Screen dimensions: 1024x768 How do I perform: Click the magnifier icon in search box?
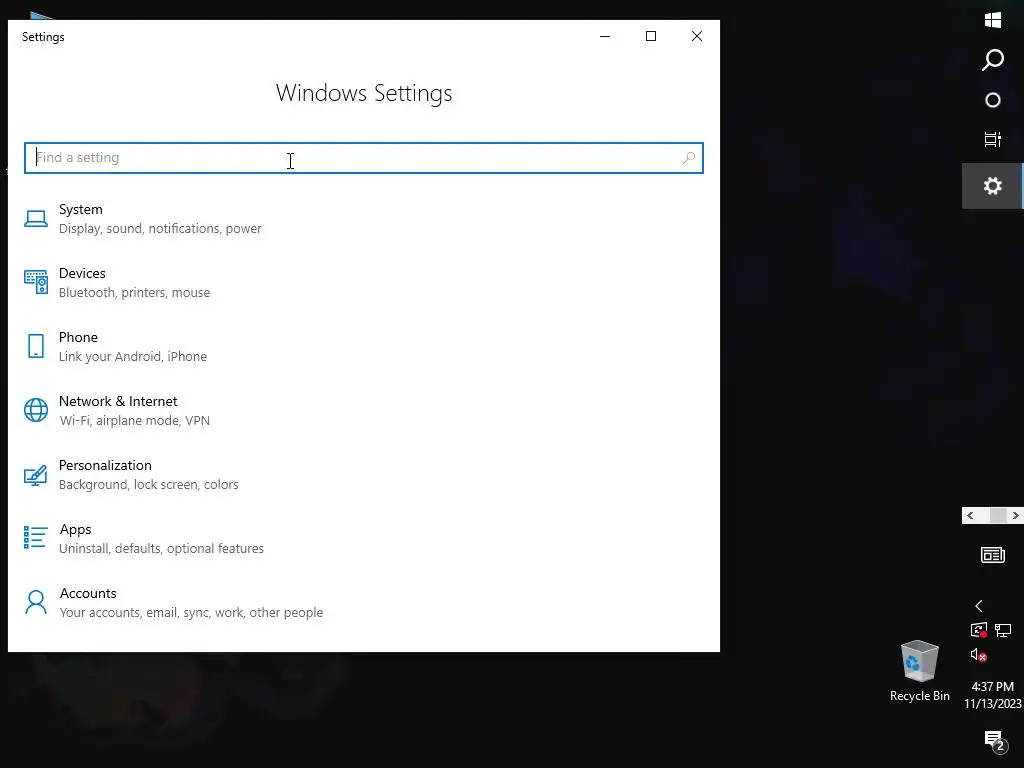pyautogui.click(x=688, y=157)
